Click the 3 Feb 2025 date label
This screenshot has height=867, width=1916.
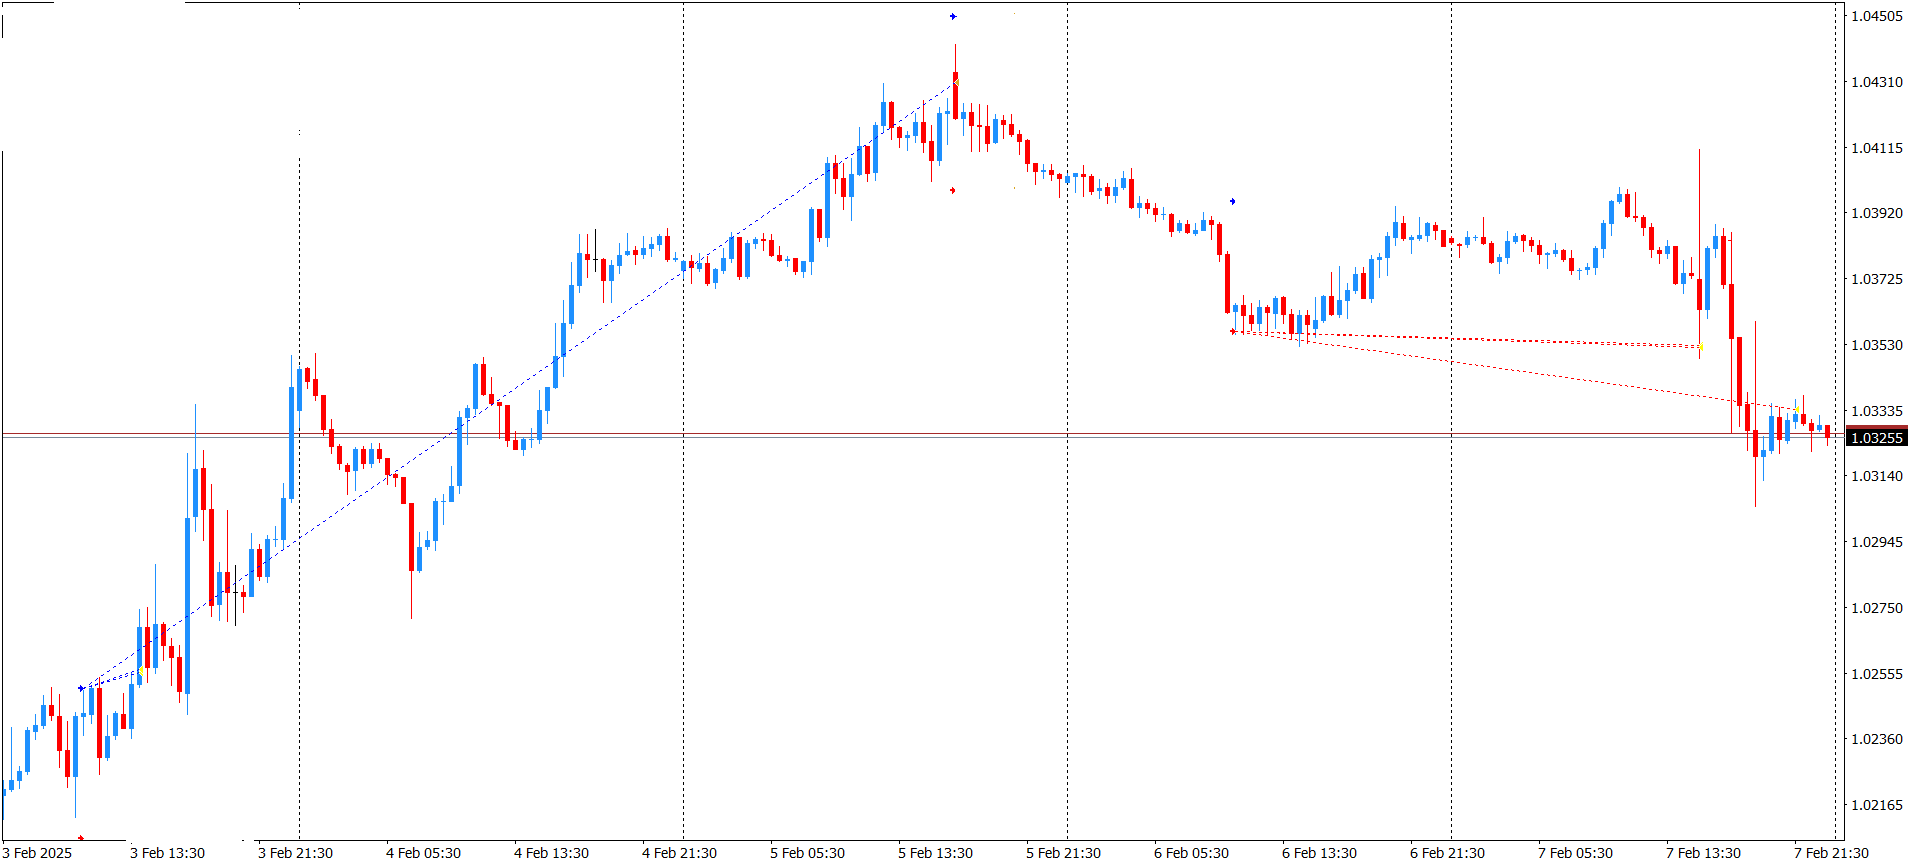tap(38, 853)
